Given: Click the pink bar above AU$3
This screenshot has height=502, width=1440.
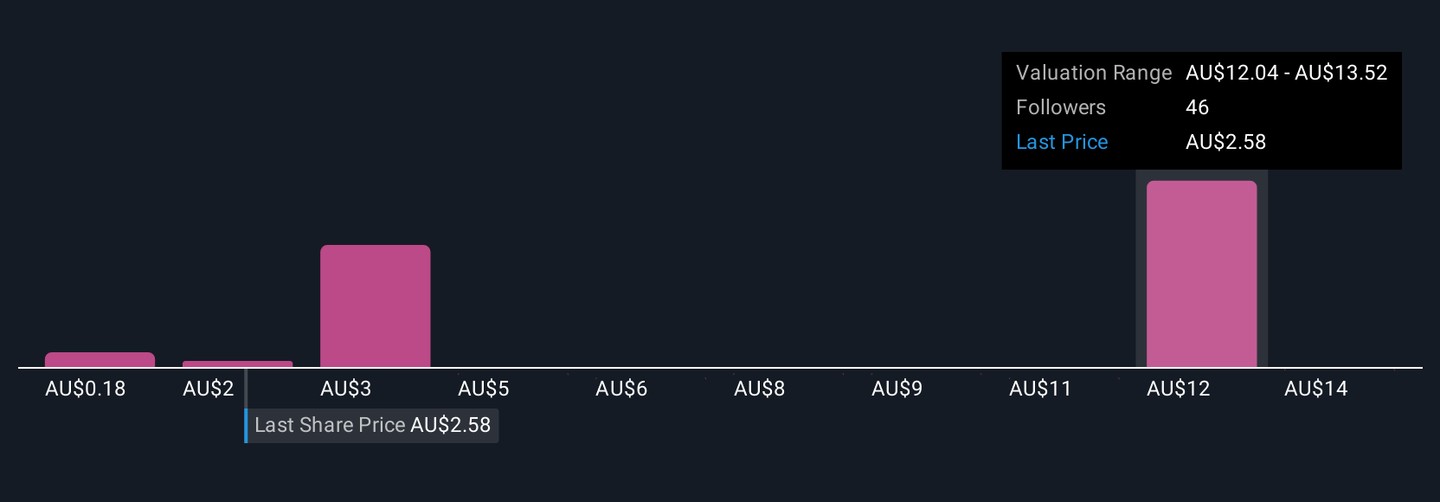Looking at the screenshot, I should point(375,306).
